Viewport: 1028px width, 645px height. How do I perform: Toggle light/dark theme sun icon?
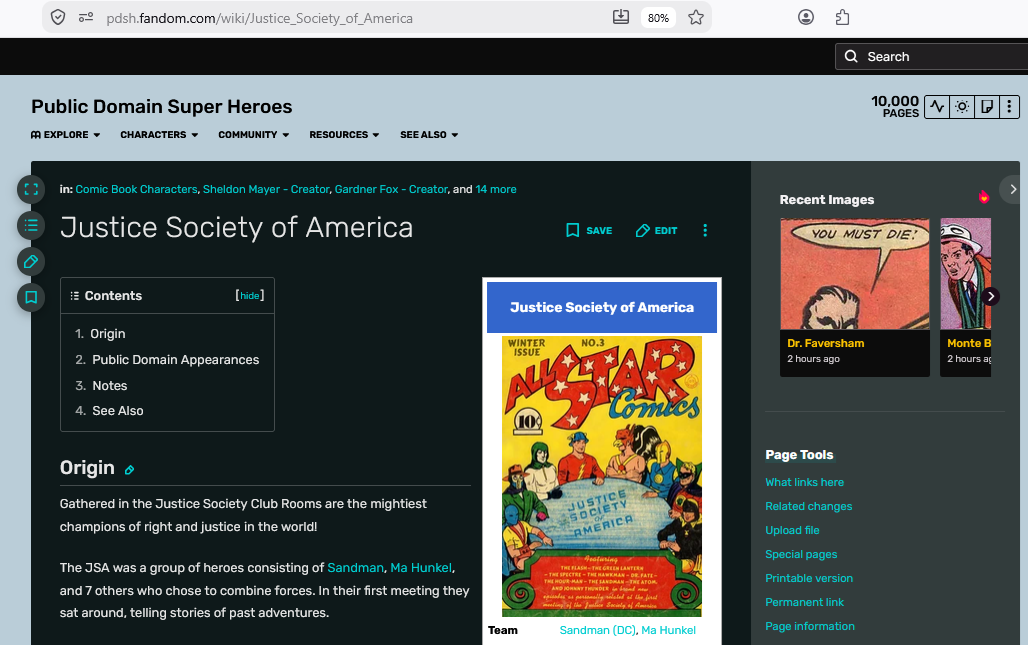962,106
